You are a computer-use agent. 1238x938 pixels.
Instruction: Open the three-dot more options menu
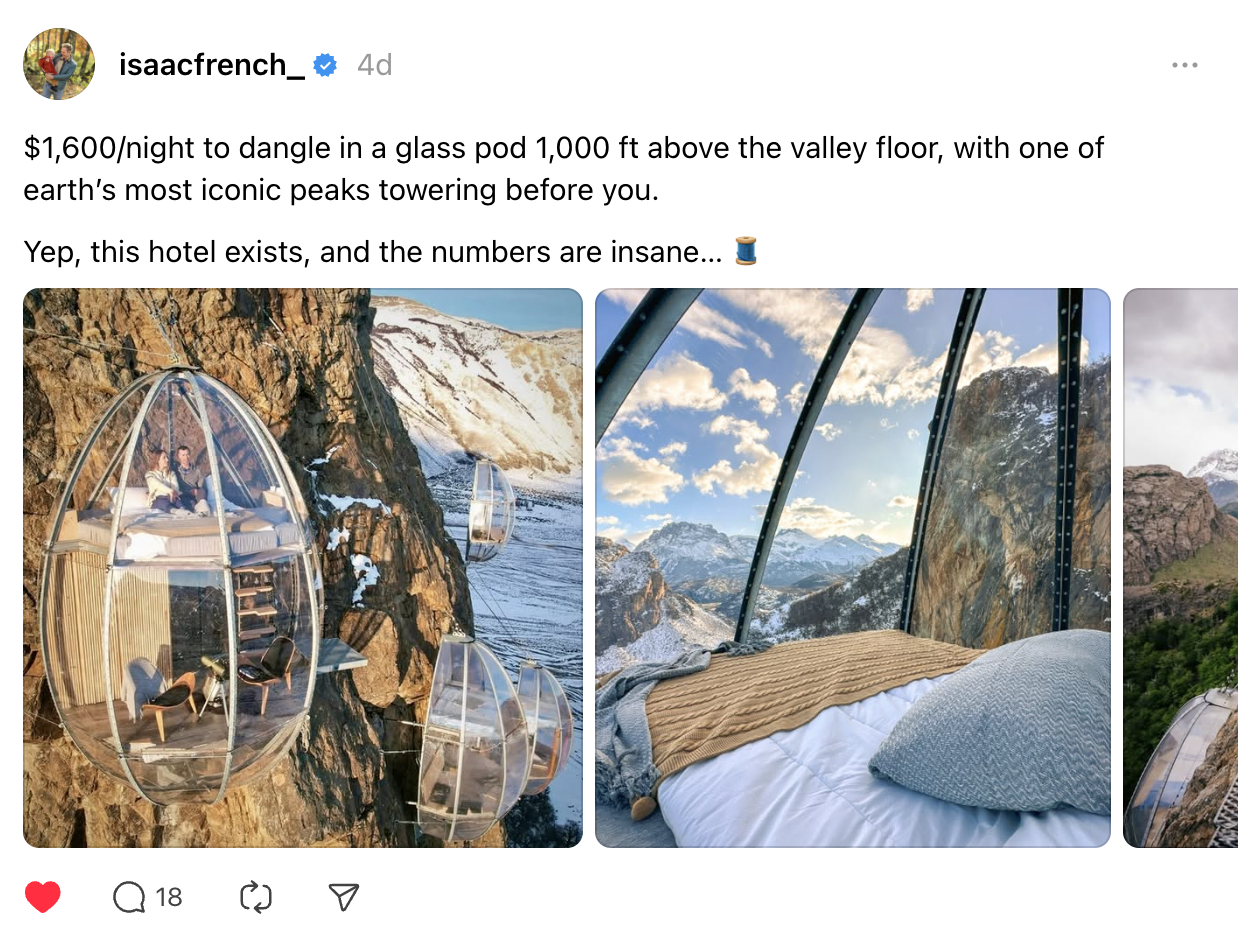1184,65
